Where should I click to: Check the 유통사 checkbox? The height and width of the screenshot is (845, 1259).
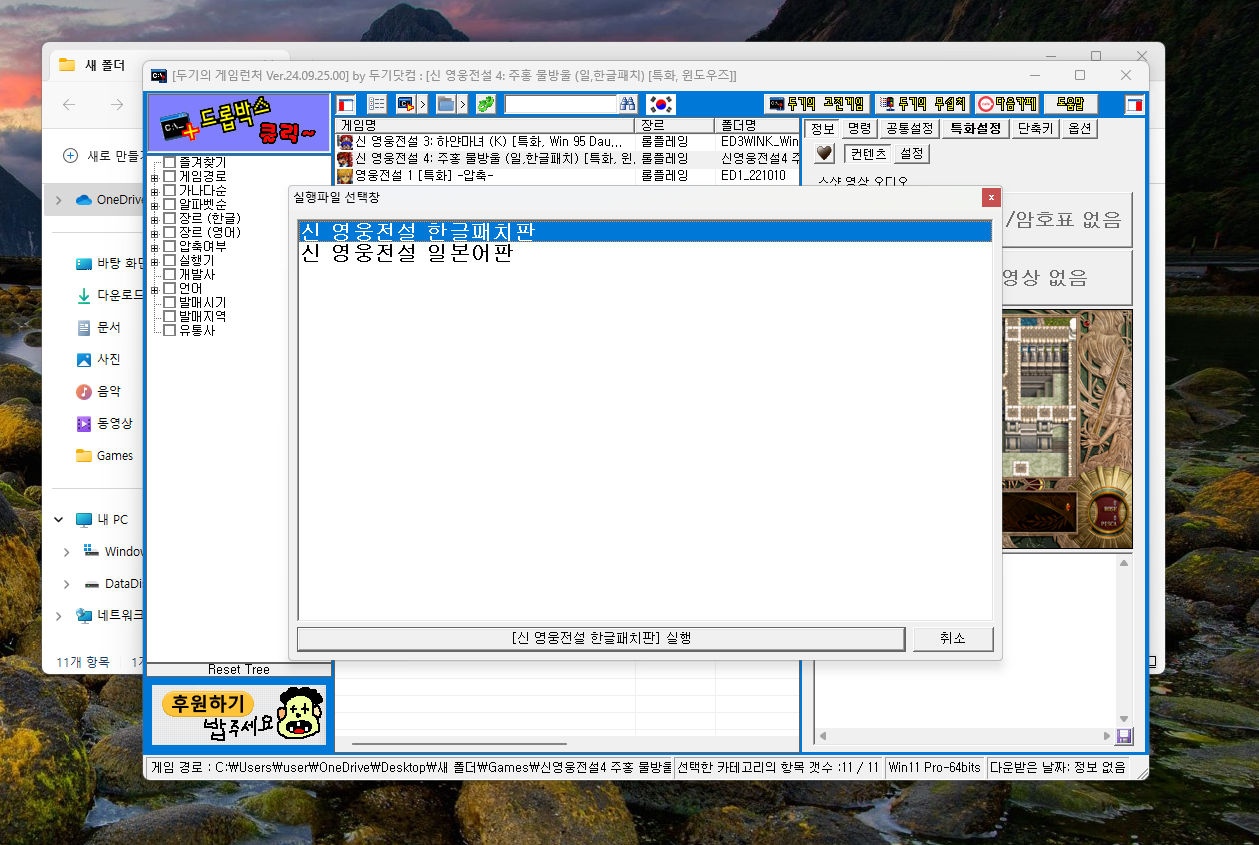pyautogui.click(x=170, y=330)
